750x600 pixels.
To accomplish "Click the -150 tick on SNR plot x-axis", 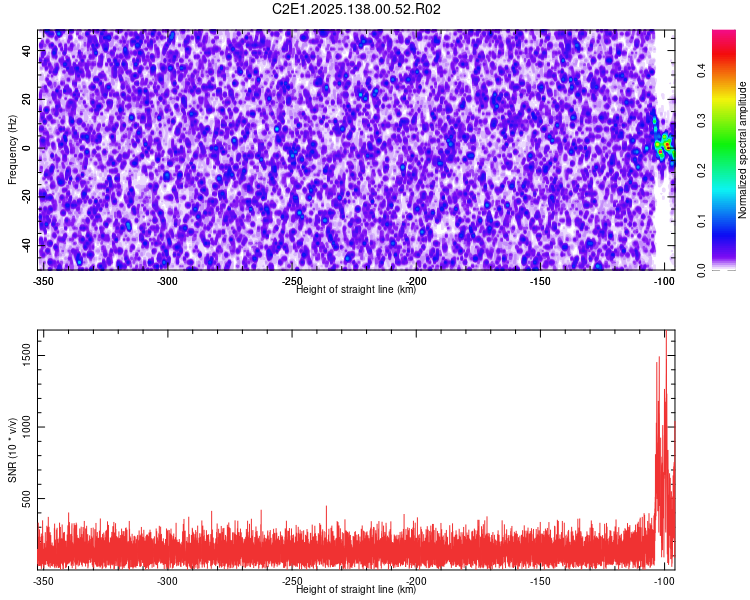I will tap(540, 581).
